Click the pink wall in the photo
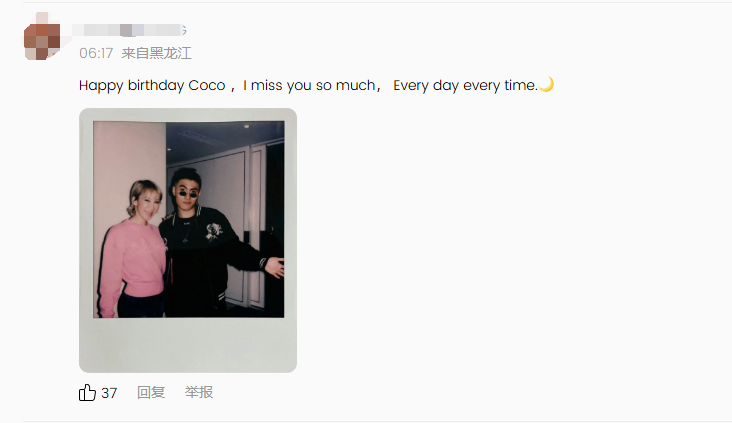The height and width of the screenshot is (423, 732). [x=129, y=154]
